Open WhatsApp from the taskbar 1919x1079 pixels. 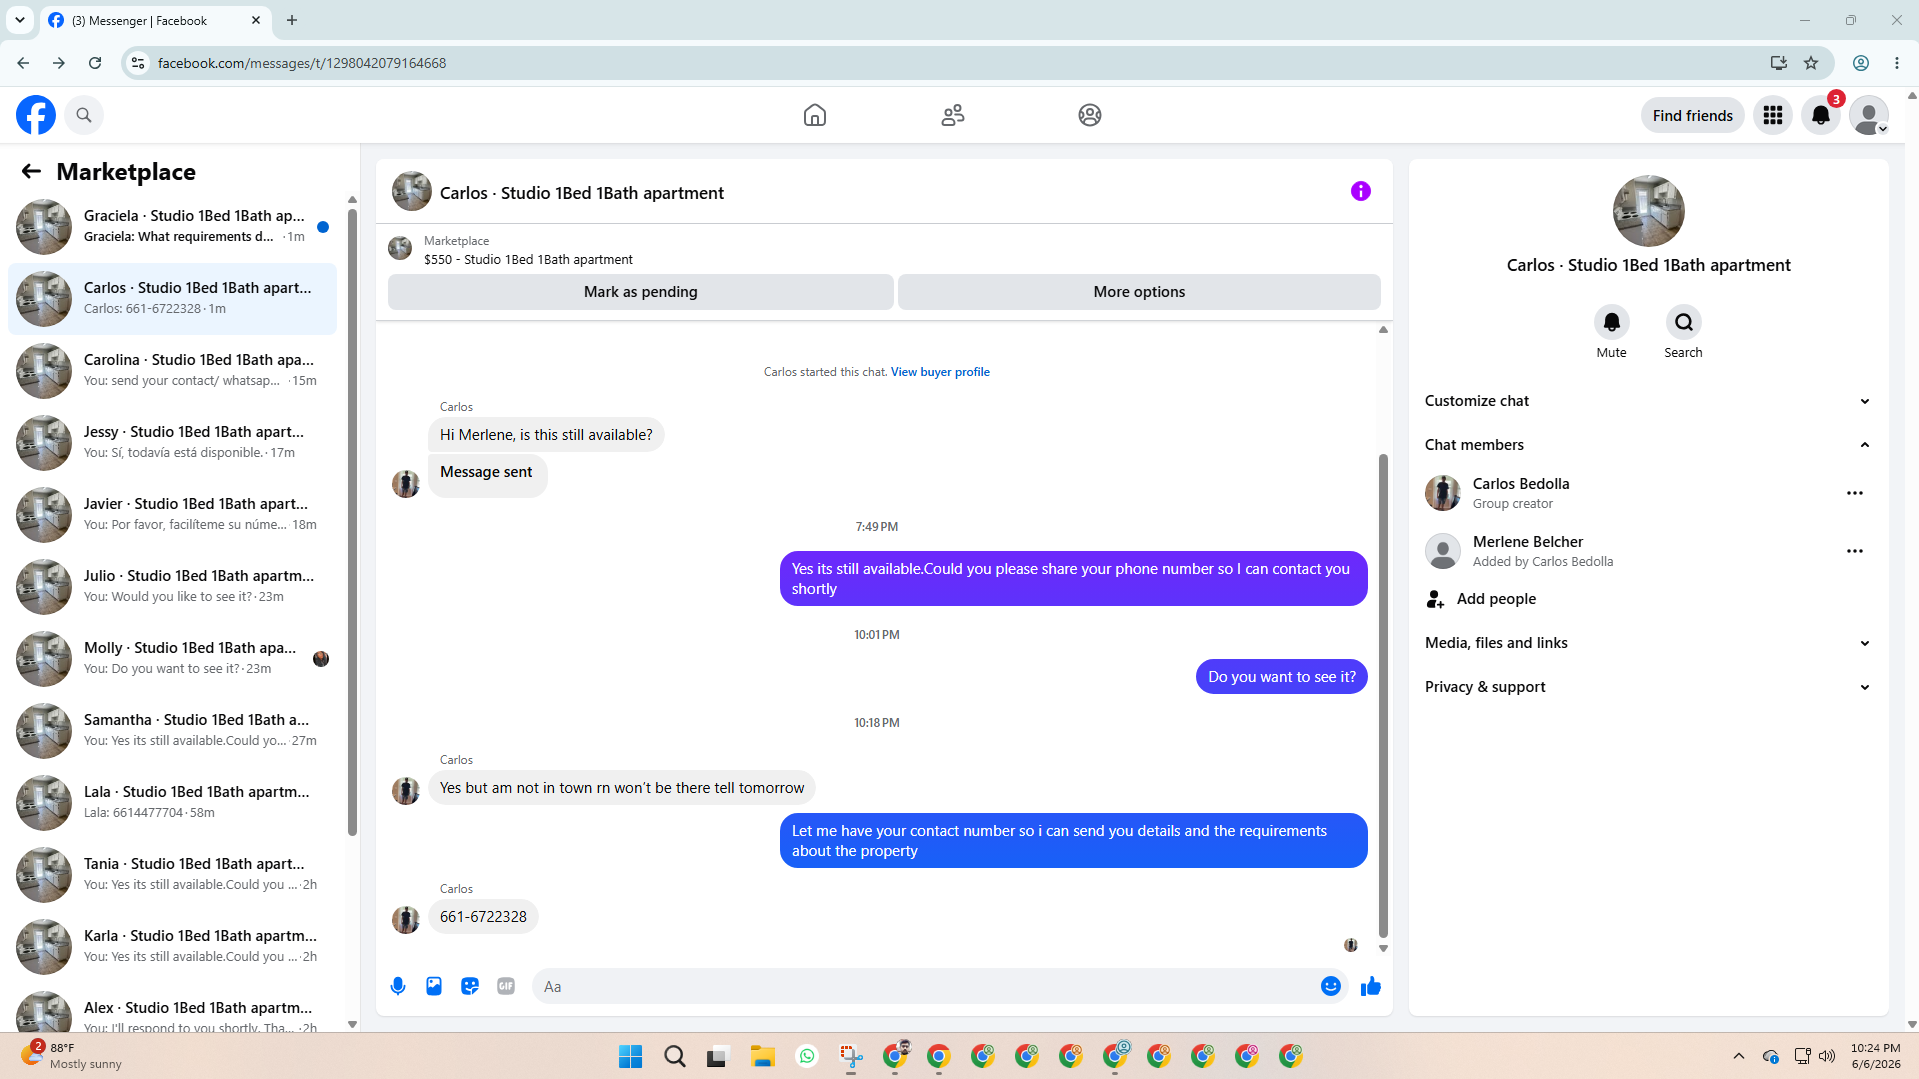point(807,1056)
